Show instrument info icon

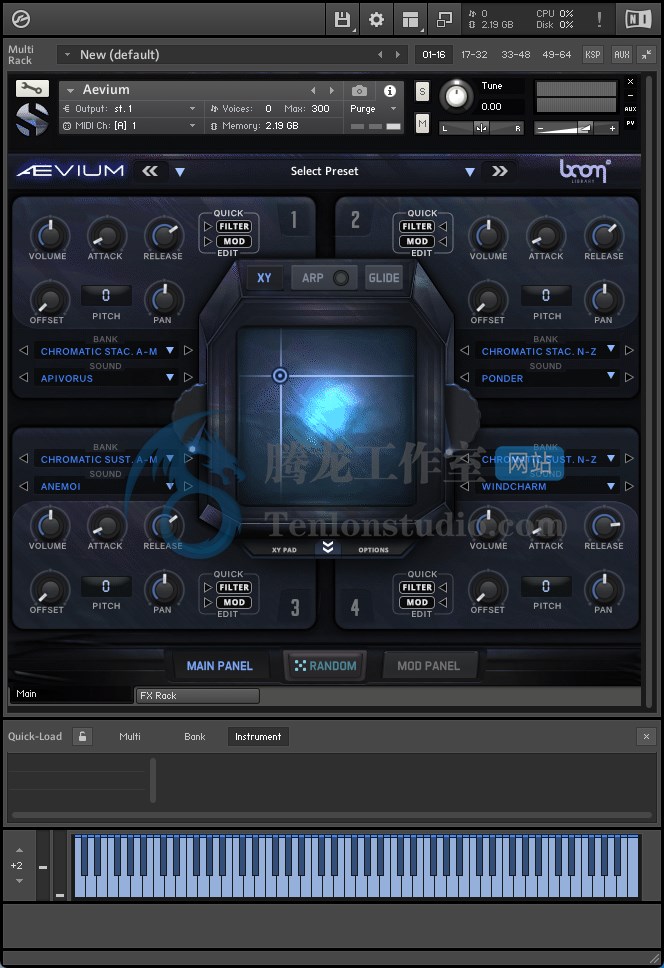(389, 91)
